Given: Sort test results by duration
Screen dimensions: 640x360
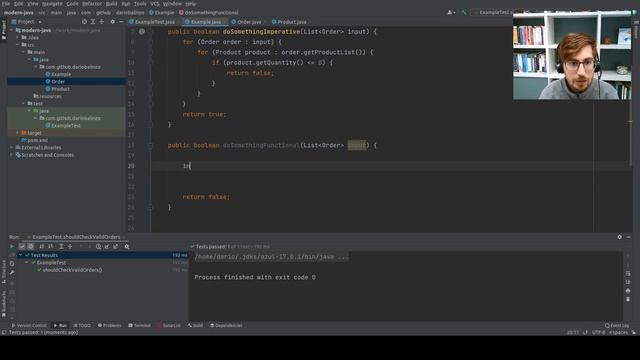Looking at the screenshot, I should coord(51,247).
